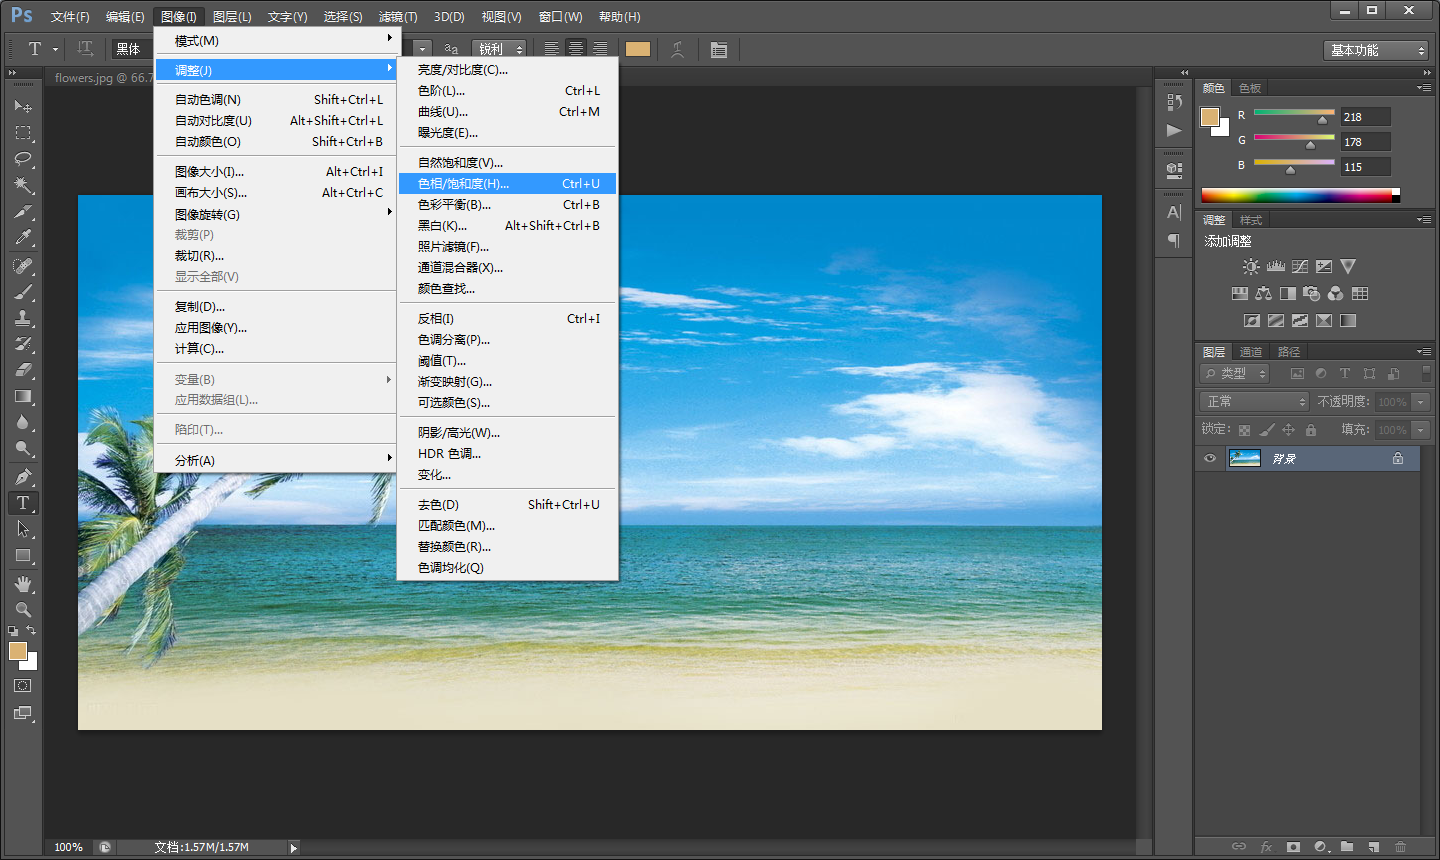
Task: Open the 正常 blend mode dropdown
Action: (1254, 401)
